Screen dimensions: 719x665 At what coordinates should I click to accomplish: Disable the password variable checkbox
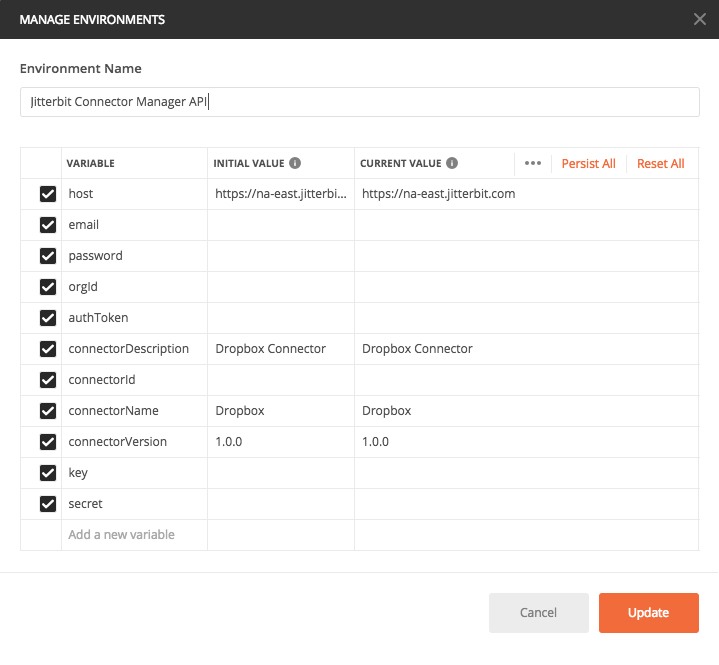point(48,256)
